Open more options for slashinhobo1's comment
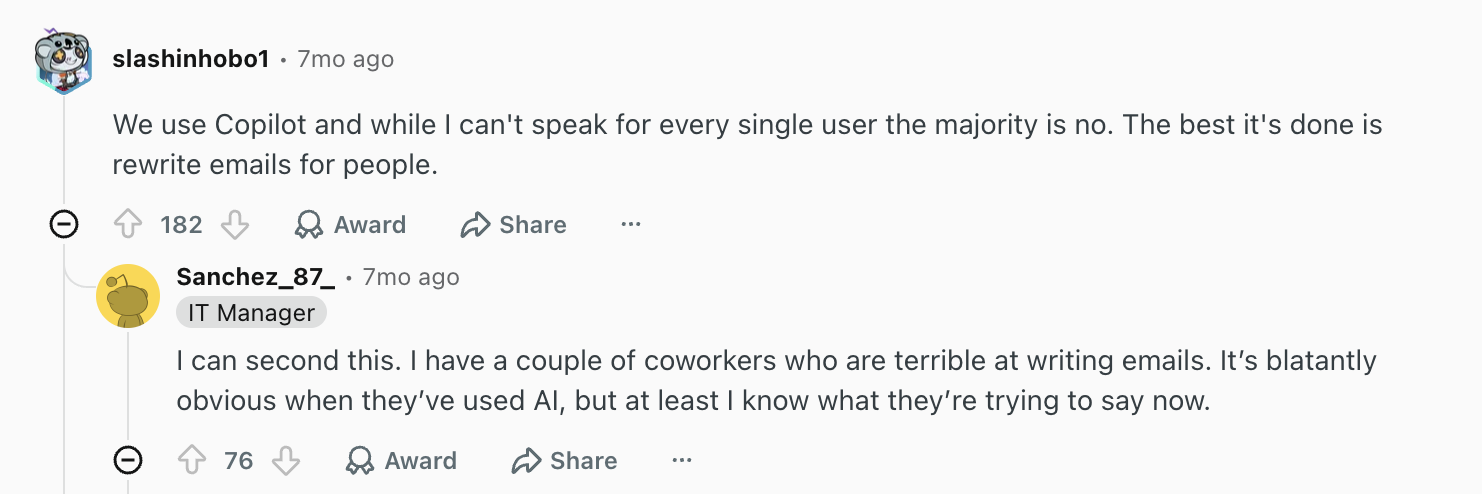 point(630,225)
